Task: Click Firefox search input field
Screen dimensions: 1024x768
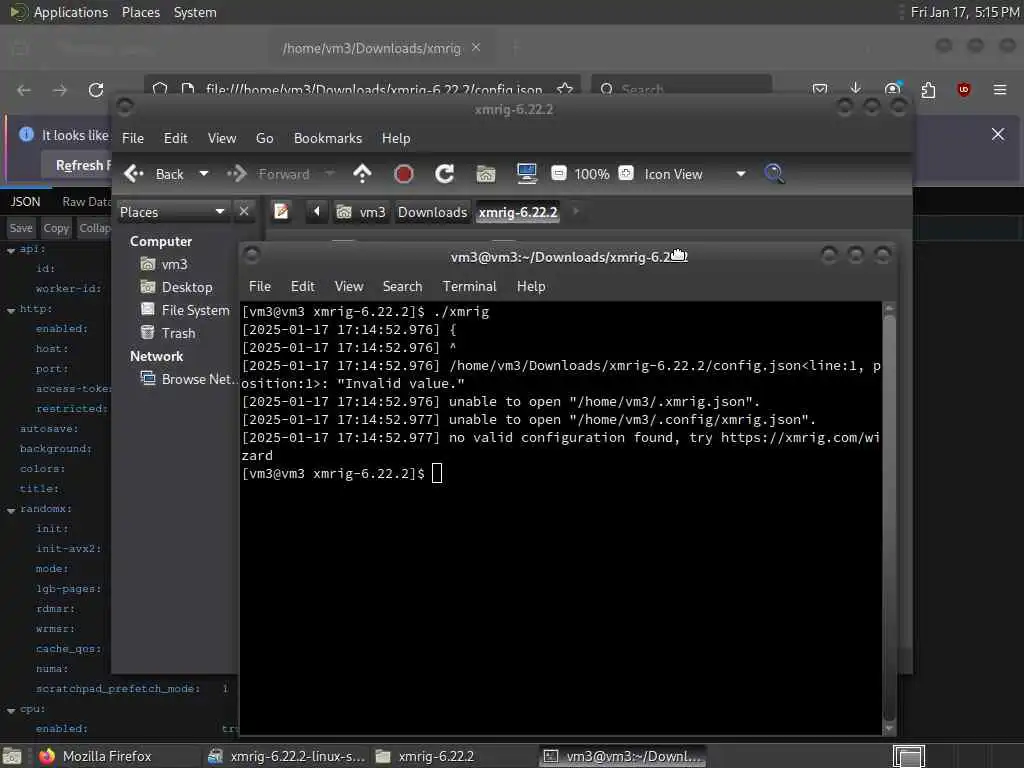Action: [682, 88]
